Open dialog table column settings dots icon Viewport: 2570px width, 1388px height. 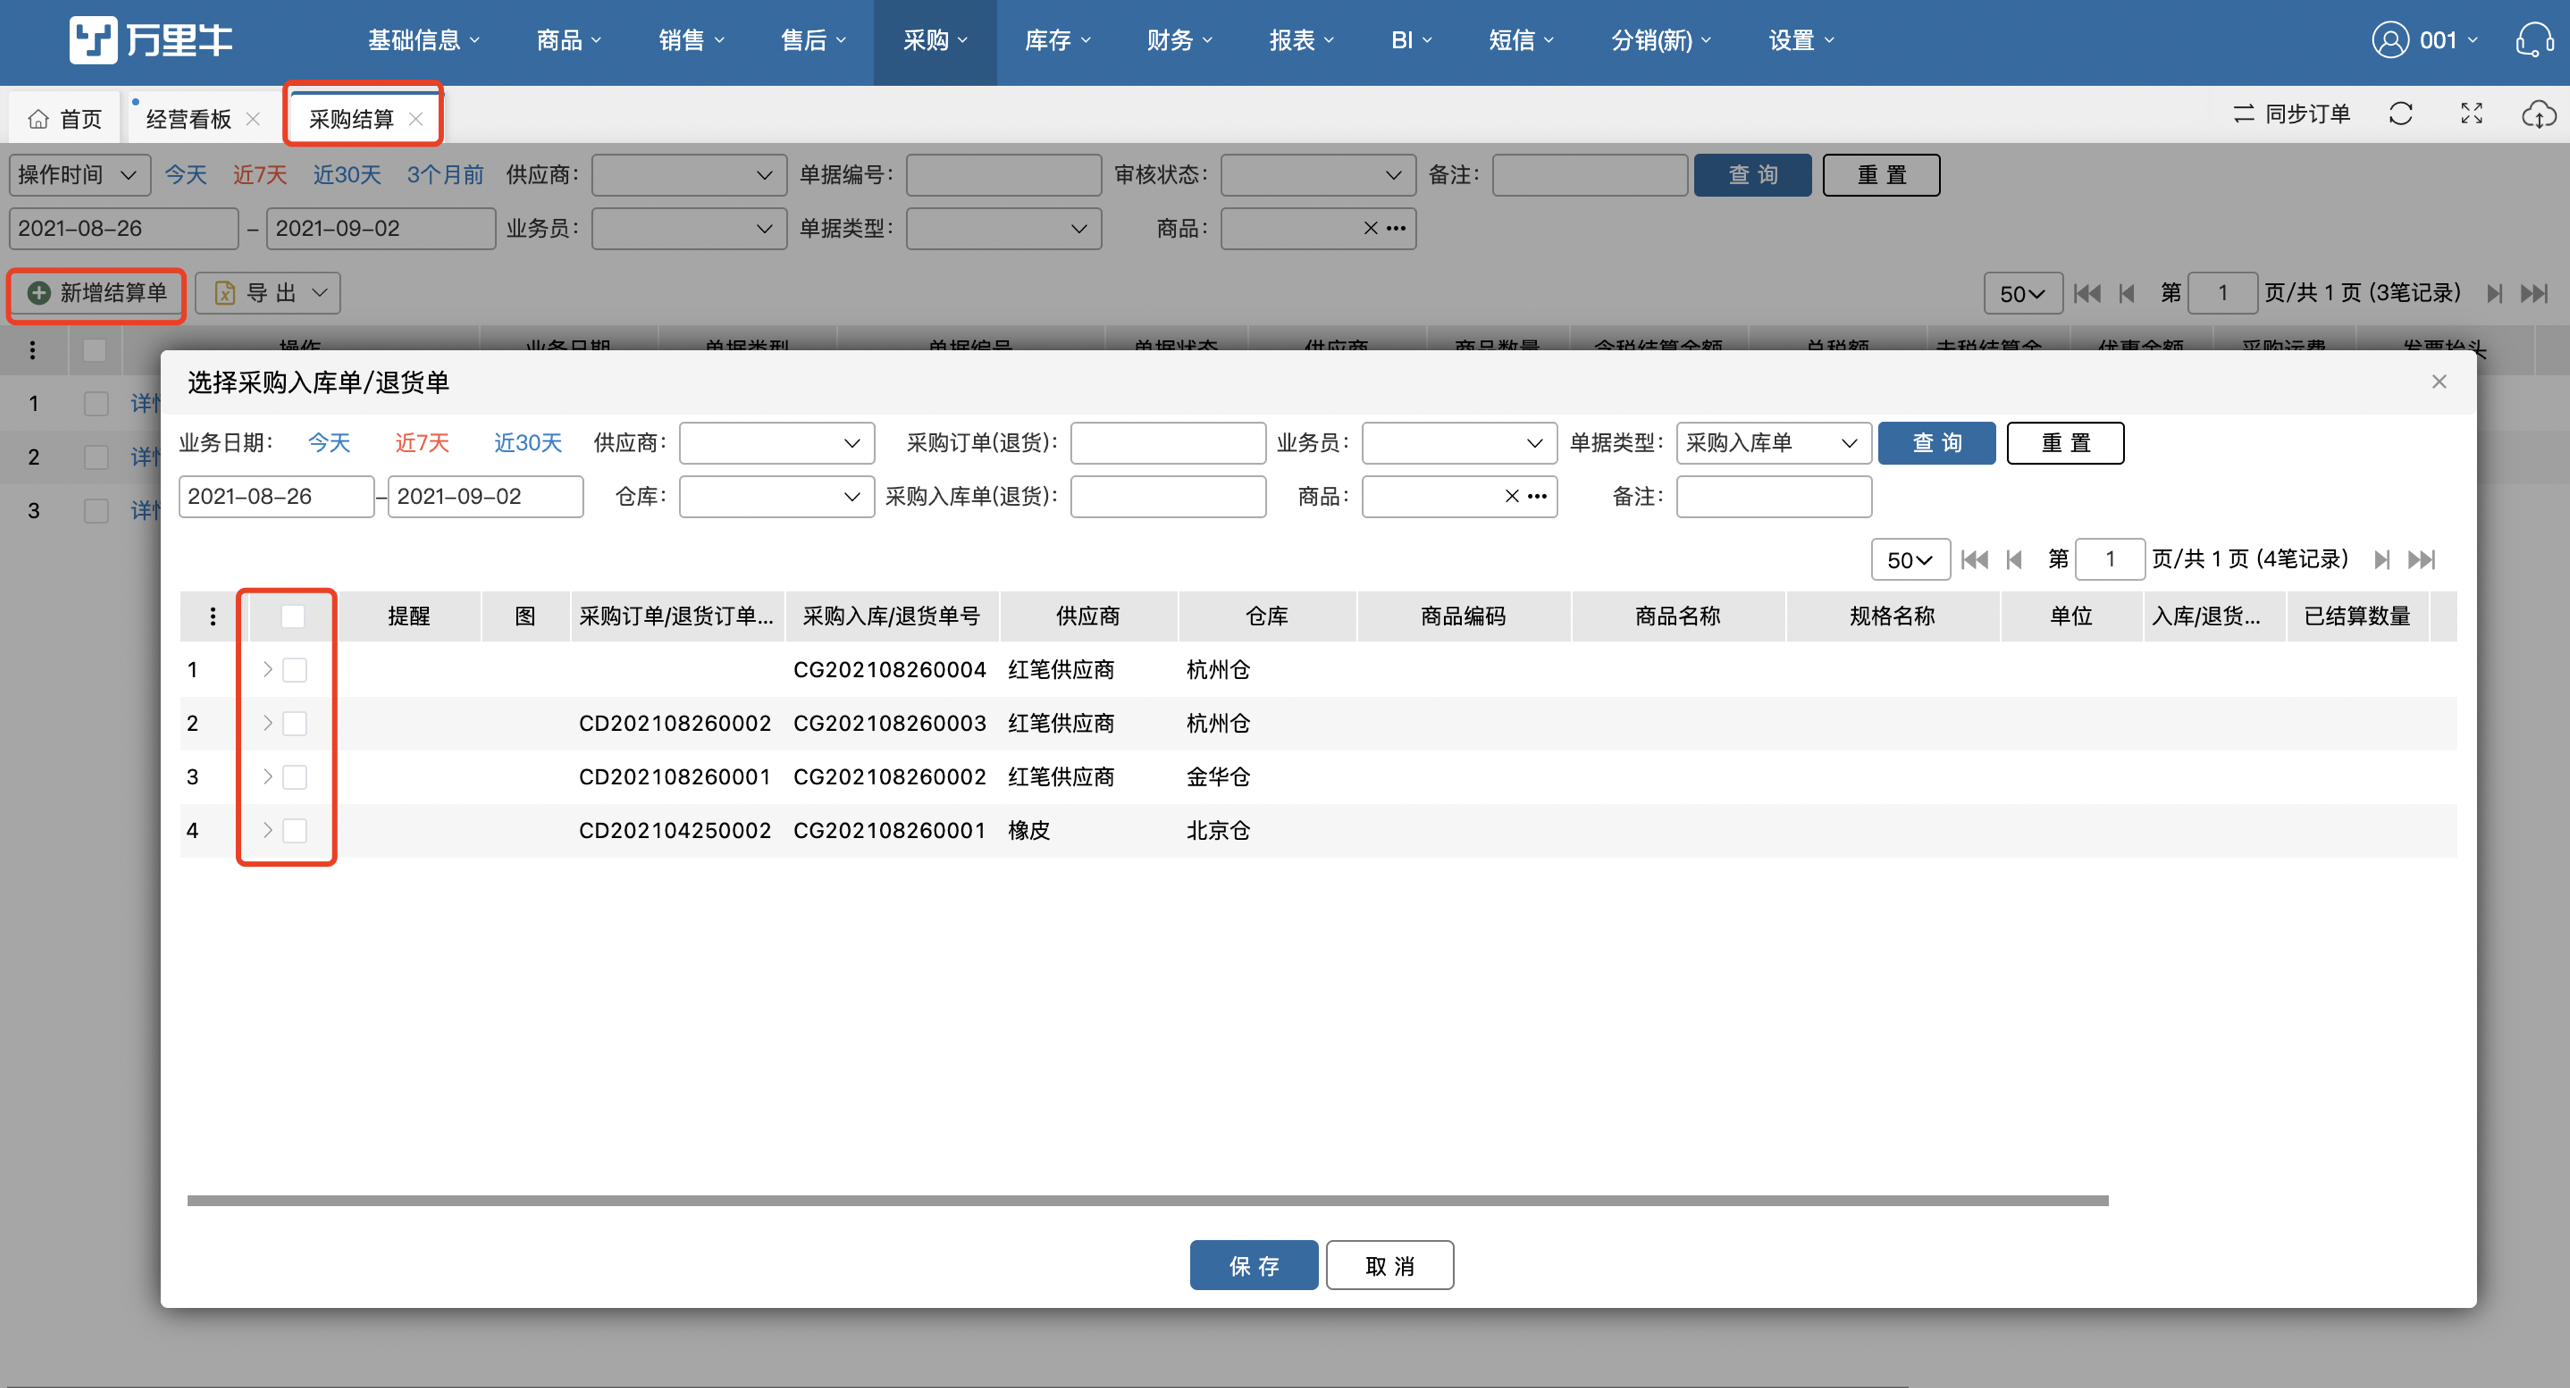pos(212,616)
